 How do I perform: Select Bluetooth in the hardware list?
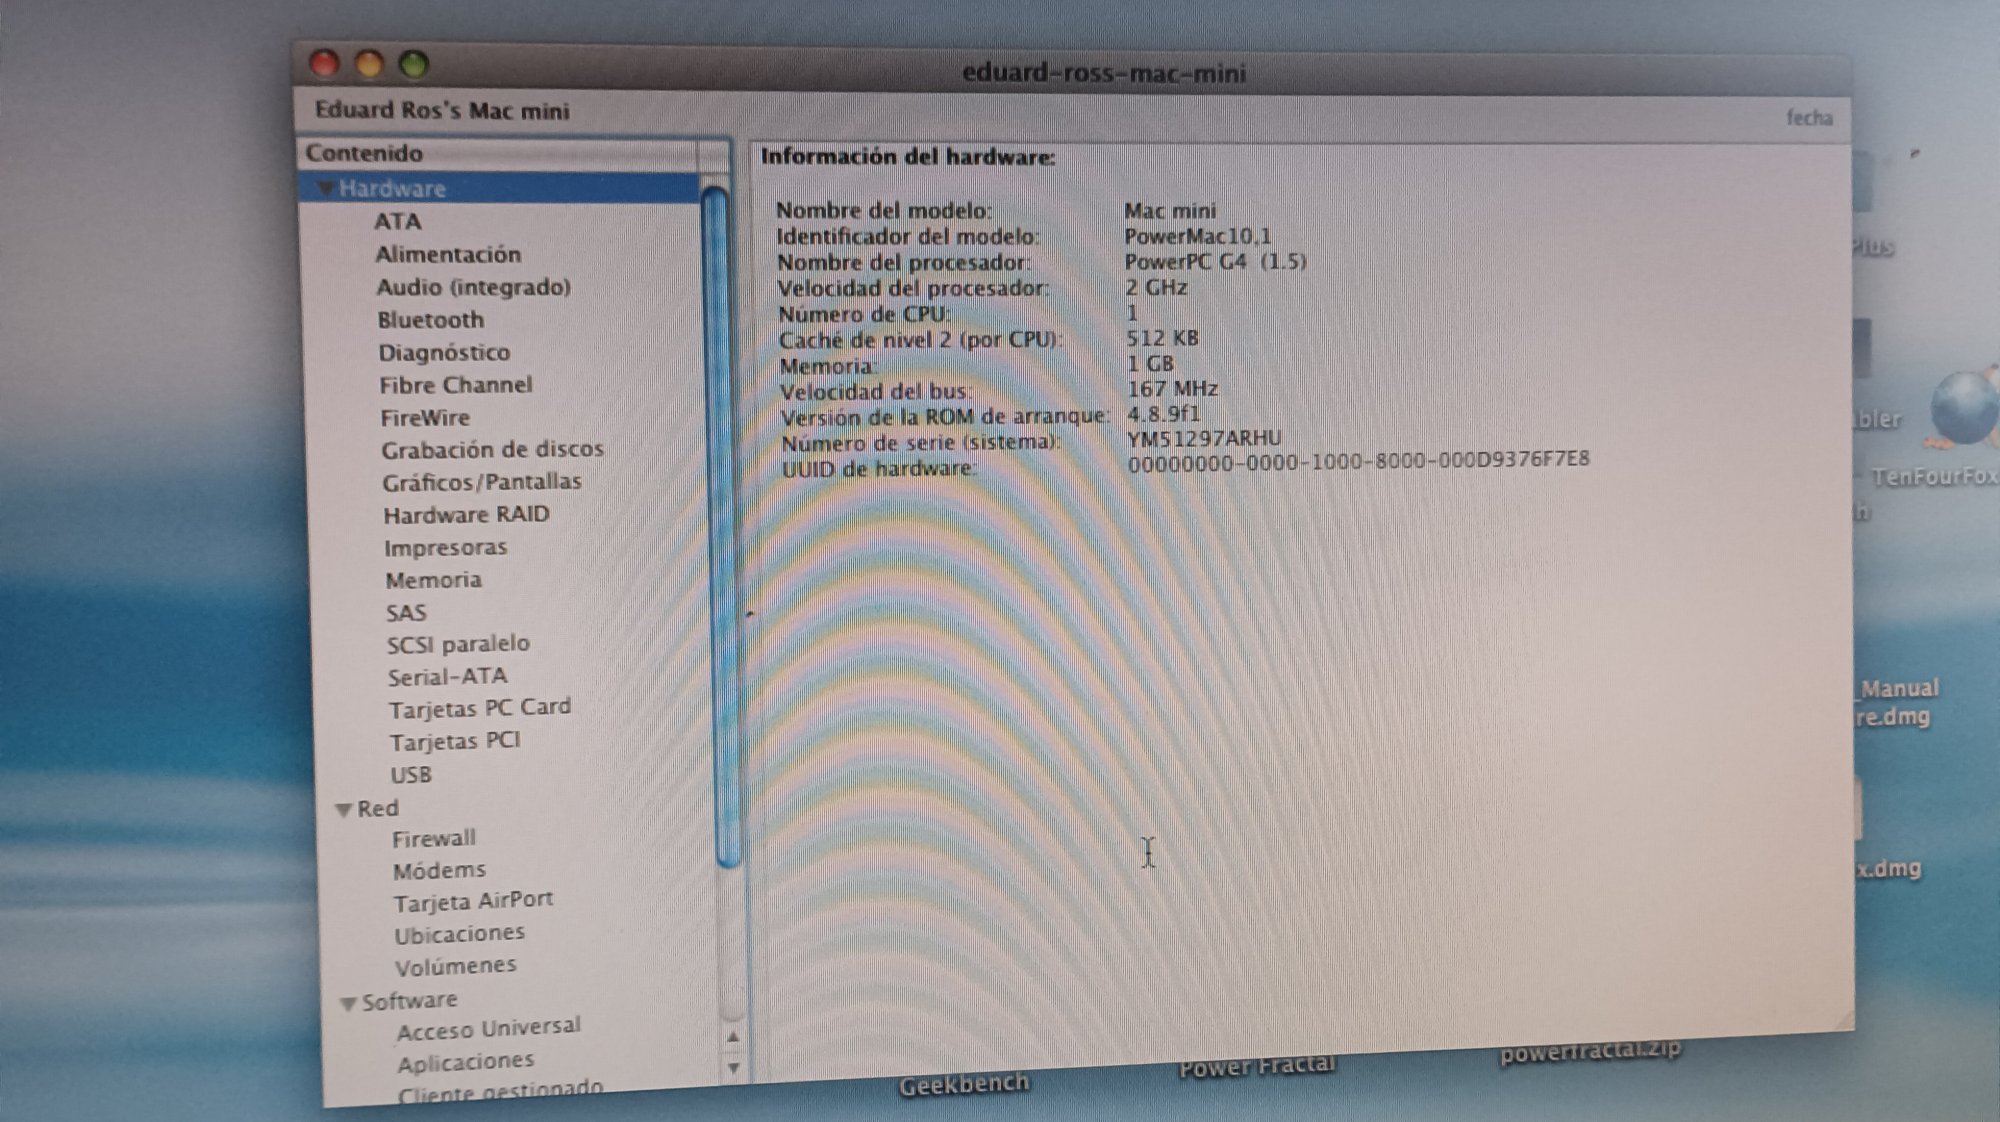point(430,320)
